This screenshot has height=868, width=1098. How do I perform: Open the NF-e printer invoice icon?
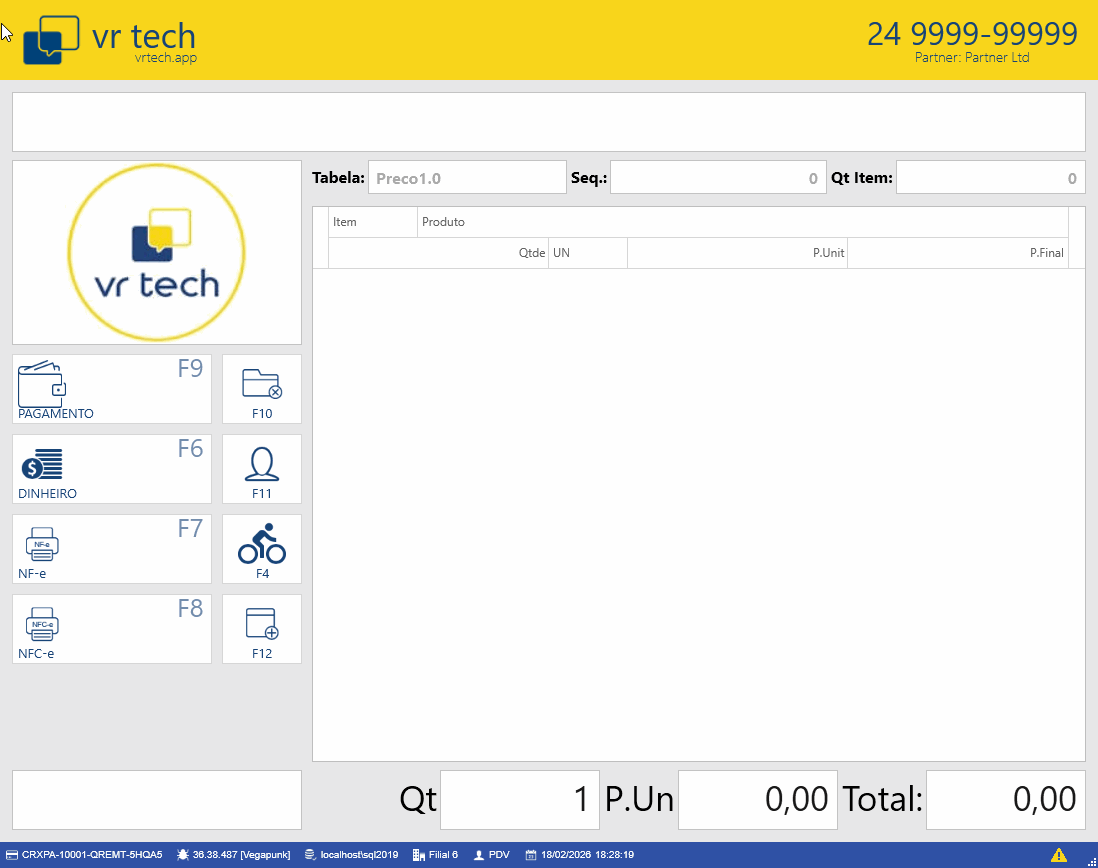pyautogui.click(x=42, y=544)
